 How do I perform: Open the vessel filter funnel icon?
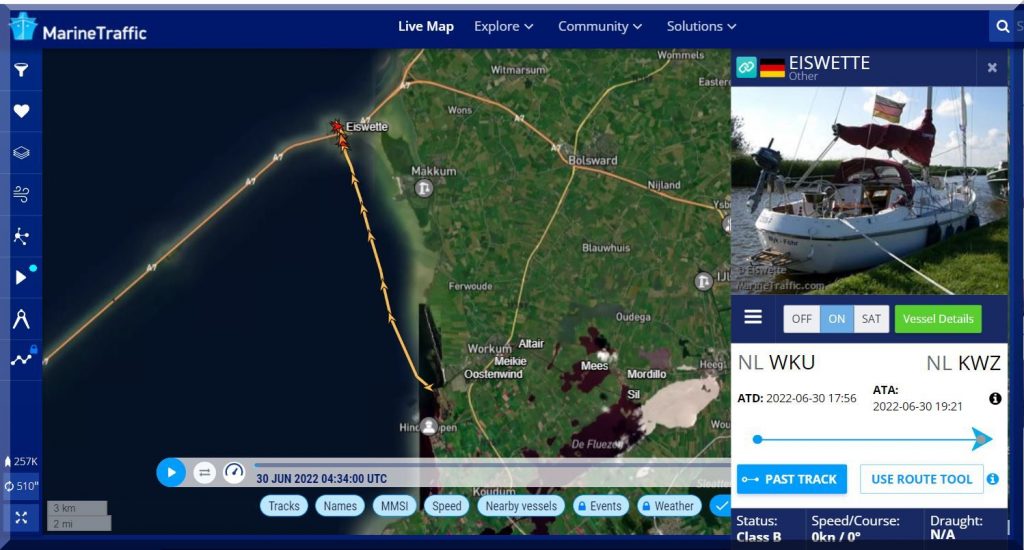[22, 69]
